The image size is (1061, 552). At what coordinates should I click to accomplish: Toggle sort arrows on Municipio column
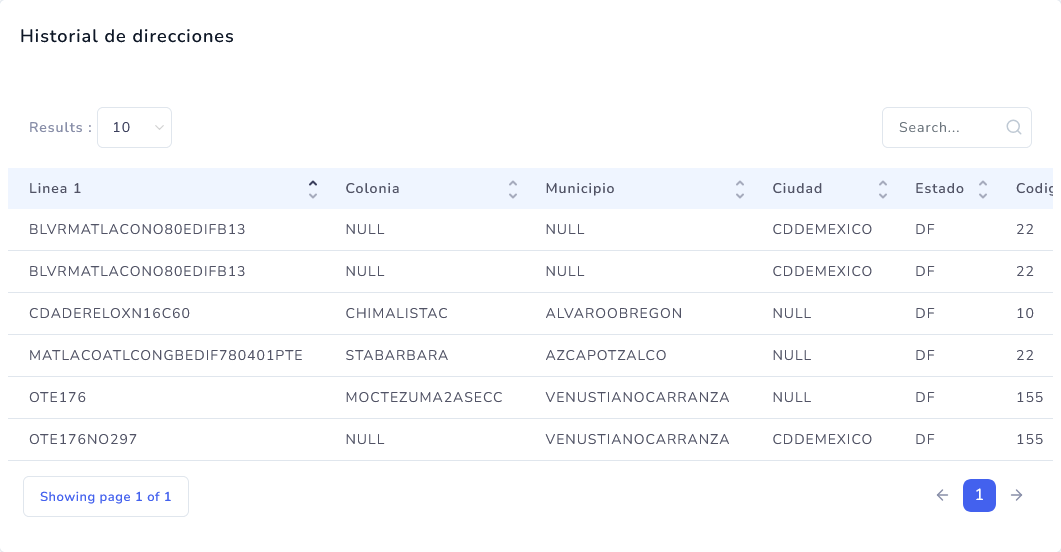pos(740,188)
